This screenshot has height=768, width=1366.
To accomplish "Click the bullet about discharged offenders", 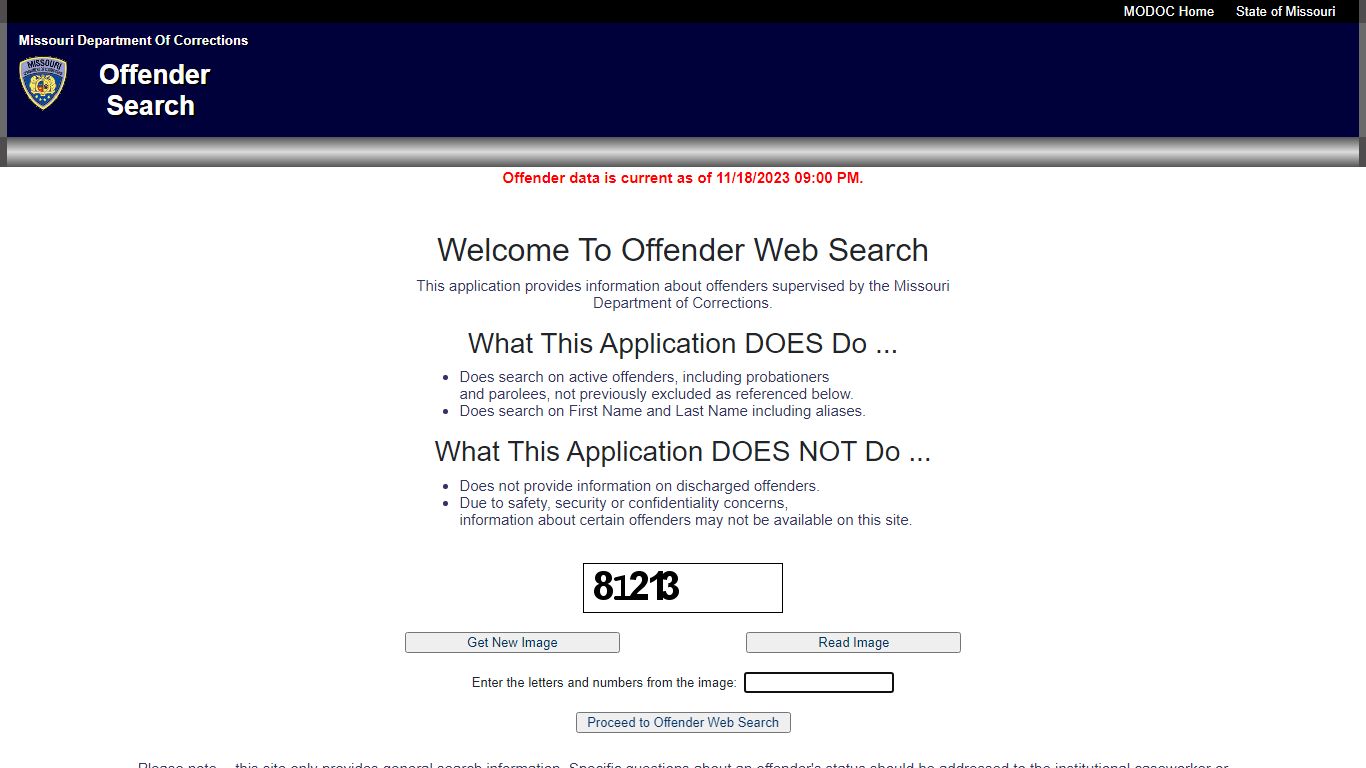I will tap(639, 486).
